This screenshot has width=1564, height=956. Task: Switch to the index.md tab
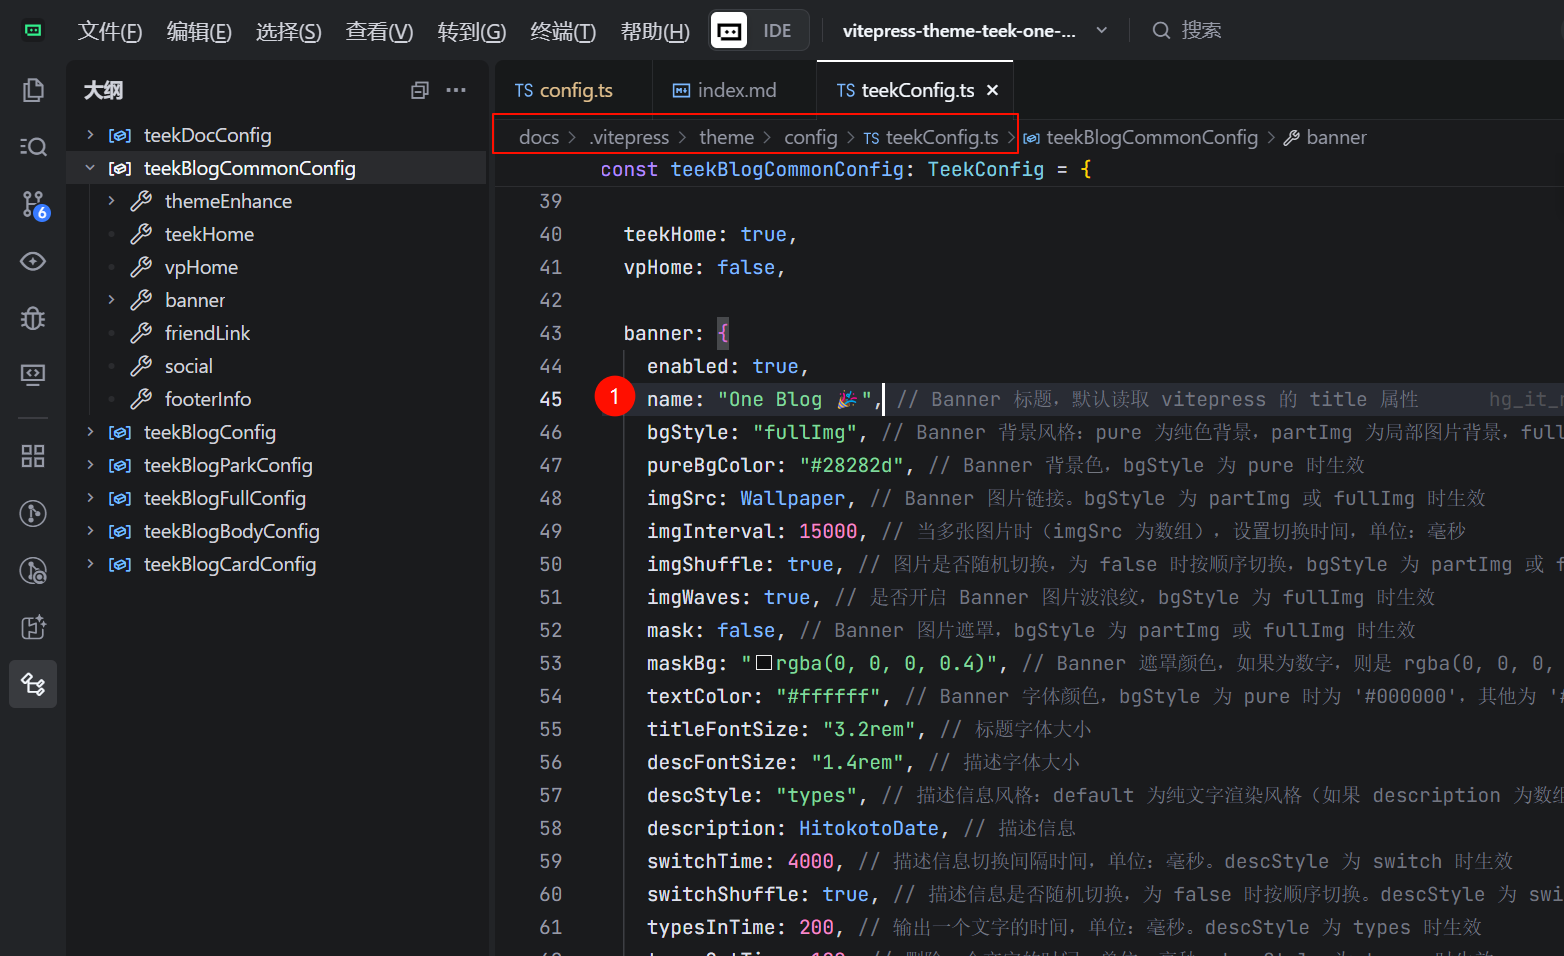coord(735,90)
